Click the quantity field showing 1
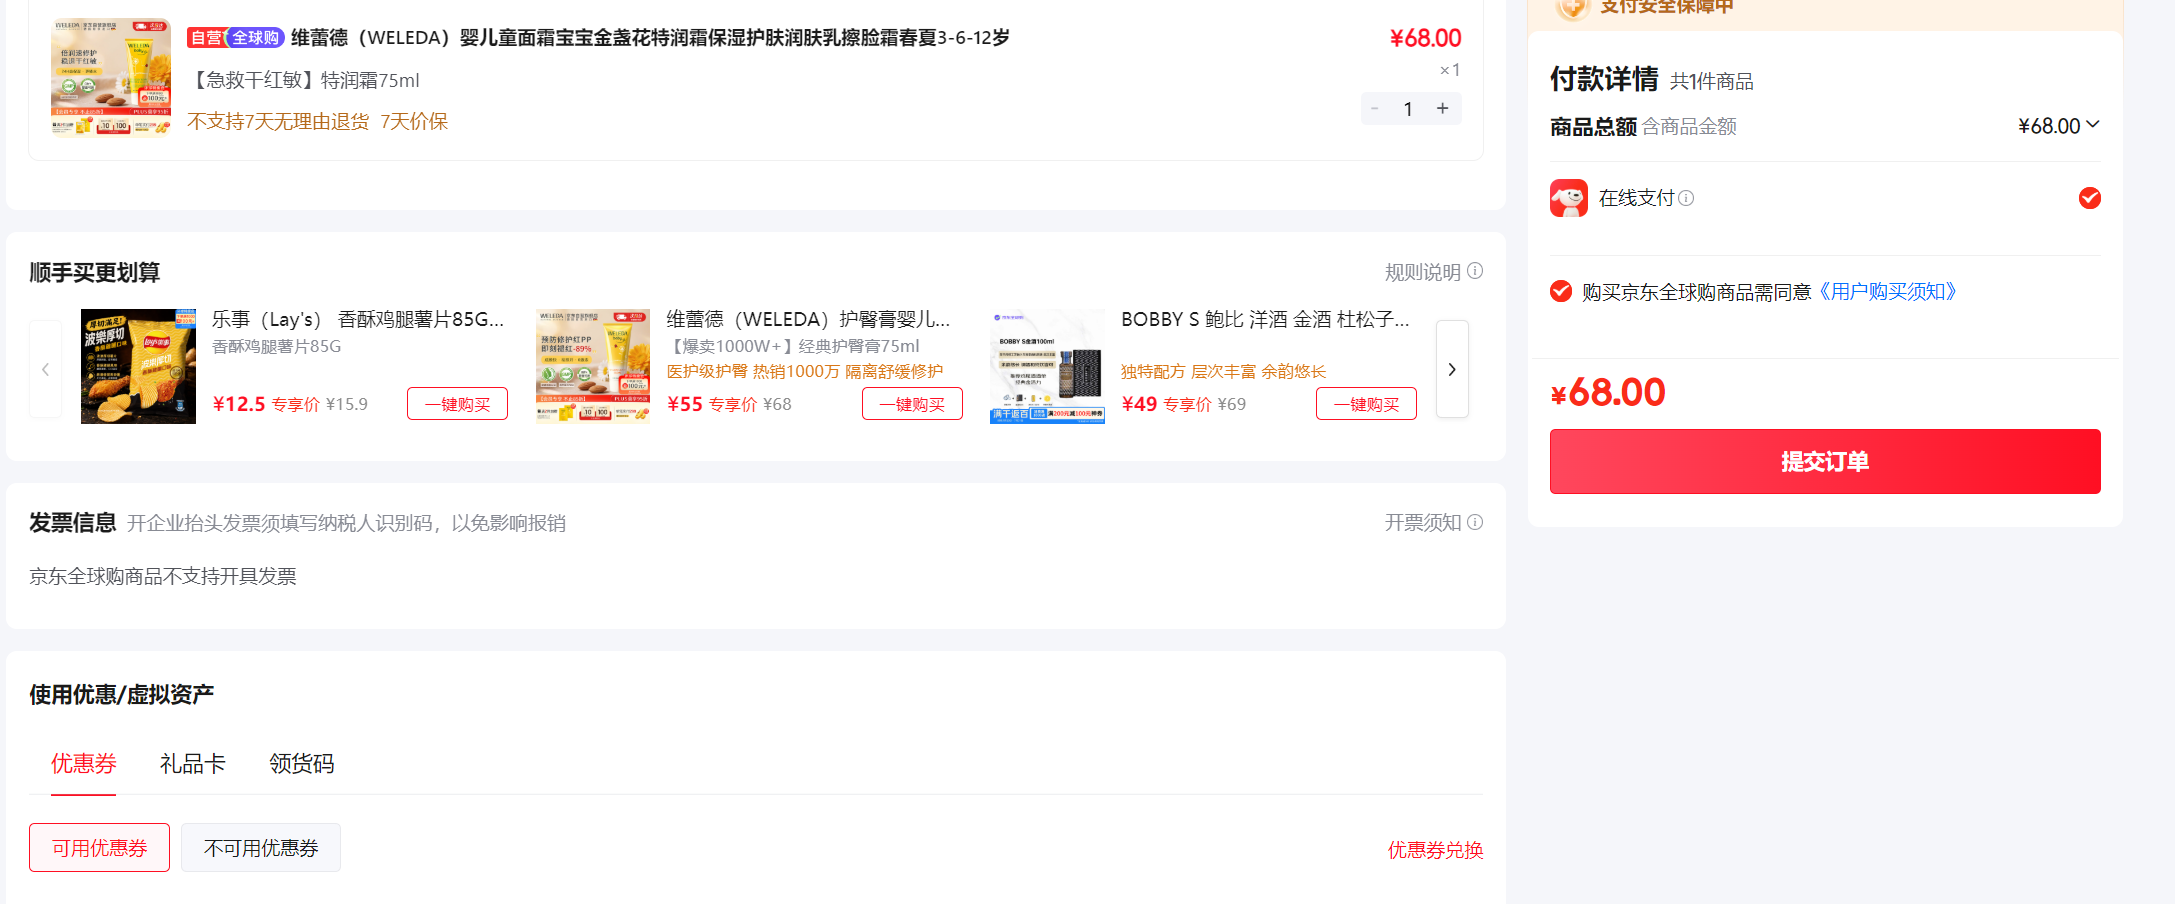The image size is (2175, 904). click(x=1408, y=108)
